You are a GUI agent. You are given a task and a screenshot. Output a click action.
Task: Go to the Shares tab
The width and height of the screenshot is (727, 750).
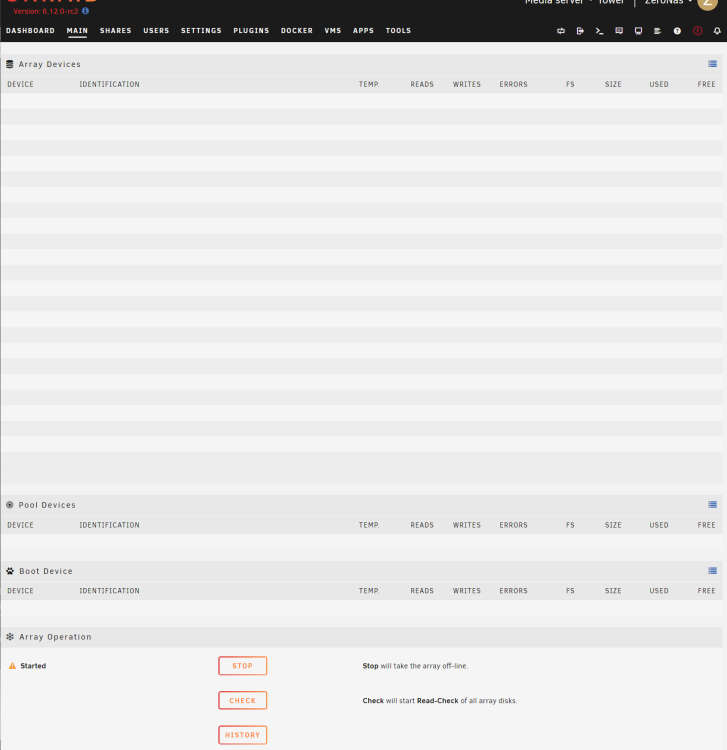click(115, 31)
